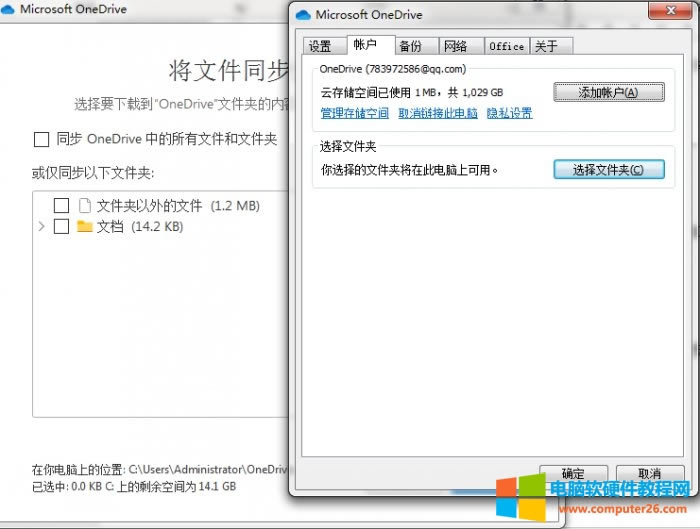Expand the 文档 folder tree node
700x529 pixels.
tap(41, 227)
